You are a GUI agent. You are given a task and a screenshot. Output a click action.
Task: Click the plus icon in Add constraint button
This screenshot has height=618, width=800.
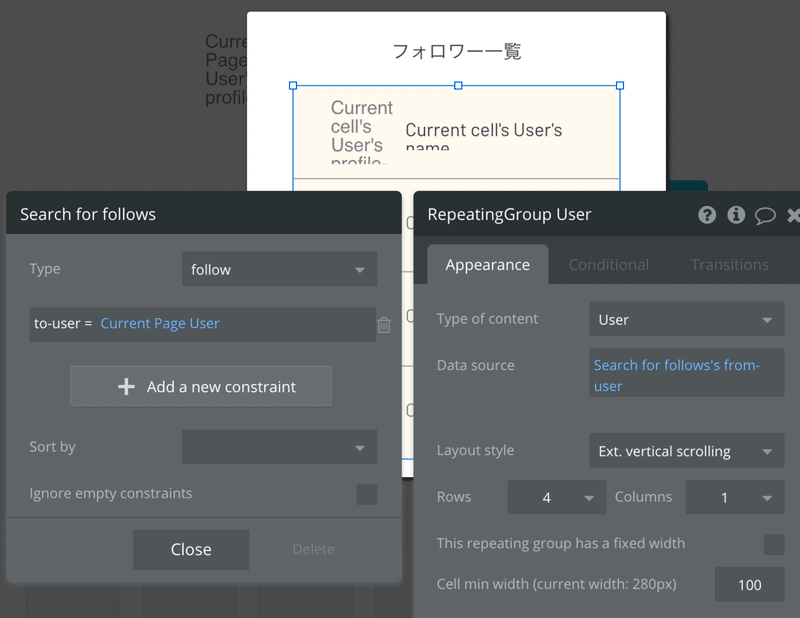pyautogui.click(x=126, y=387)
